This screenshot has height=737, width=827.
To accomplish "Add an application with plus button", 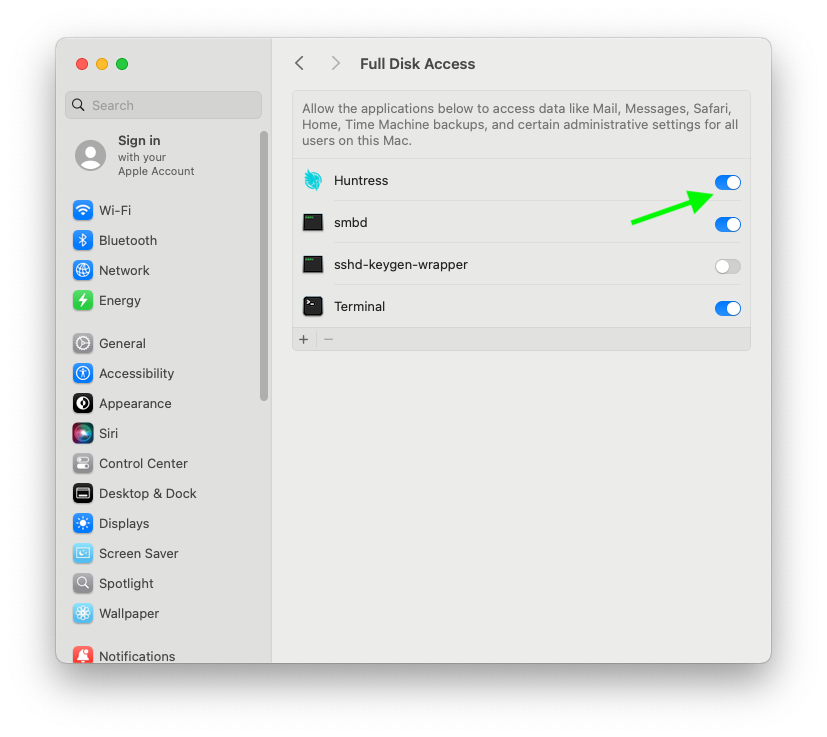I will pyautogui.click(x=304, y=340).
